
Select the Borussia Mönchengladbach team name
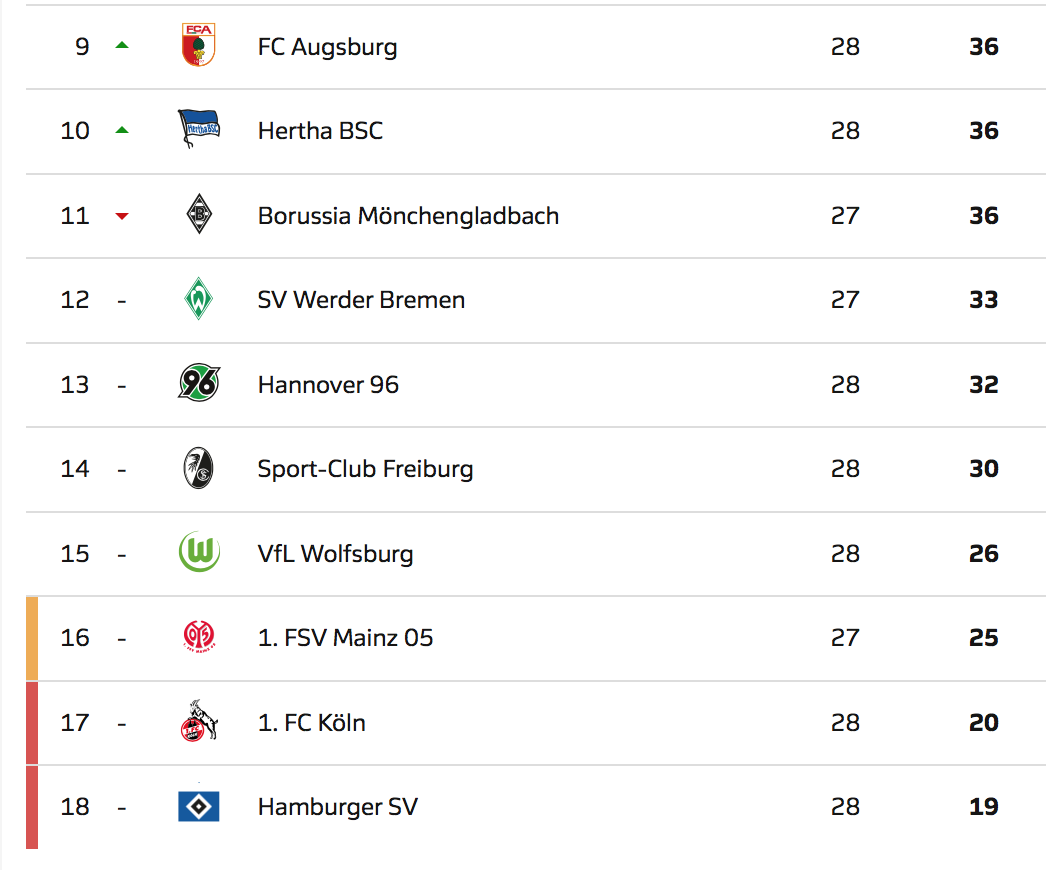[408, 216]
